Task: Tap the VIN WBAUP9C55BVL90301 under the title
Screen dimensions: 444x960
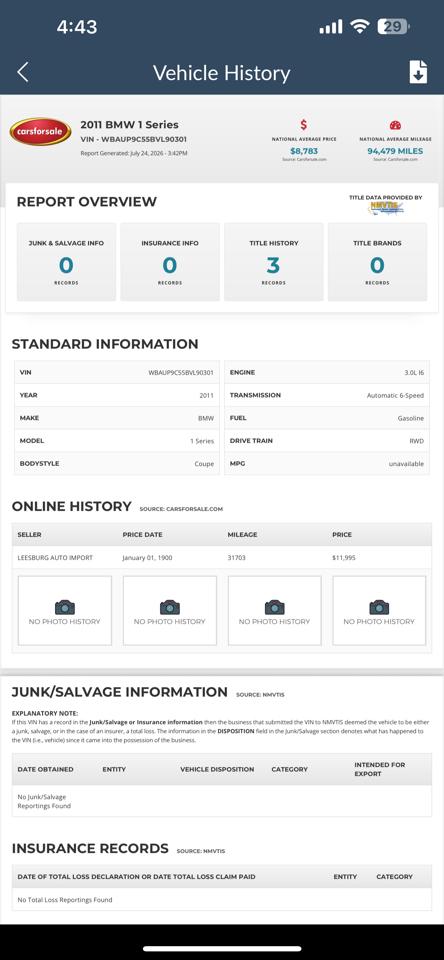Action: [x=134, y=140]
